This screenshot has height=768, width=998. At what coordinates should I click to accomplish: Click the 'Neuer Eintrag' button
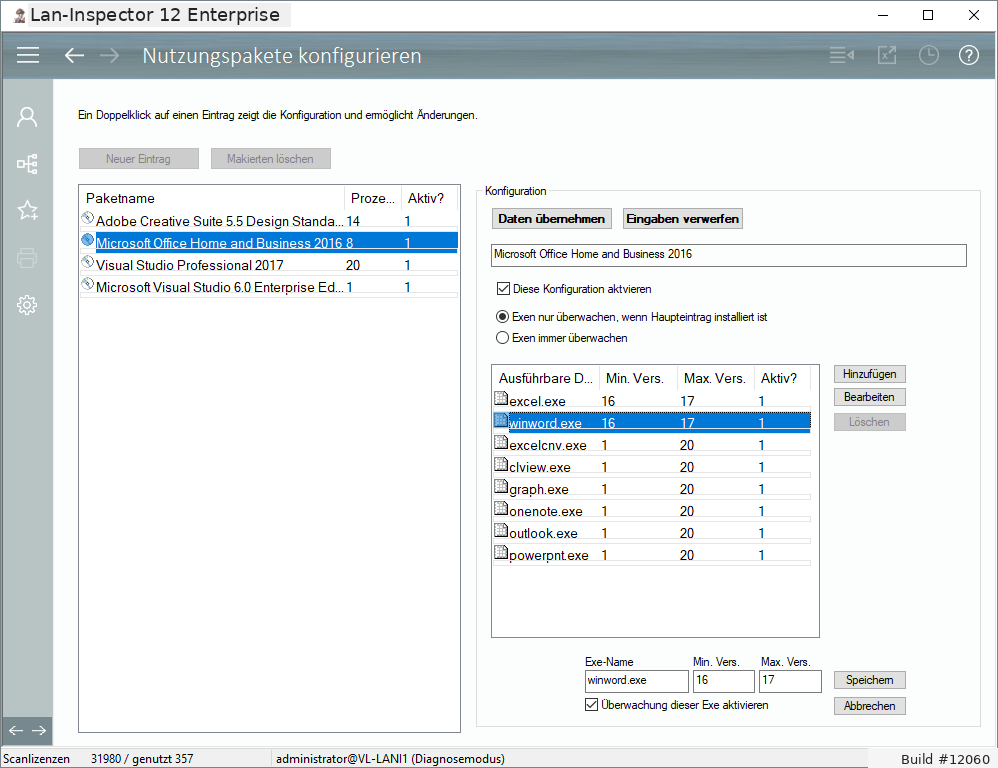(x=139, y=159)
